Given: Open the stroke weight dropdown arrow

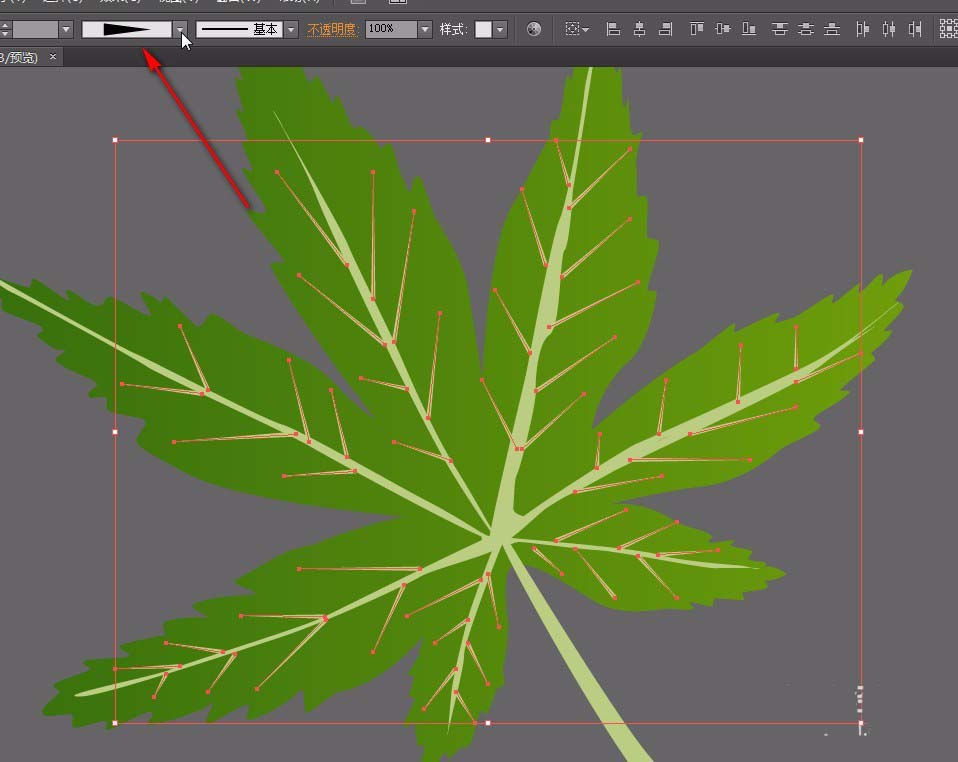Looking at the screenshot, I should tap(66, 29).
